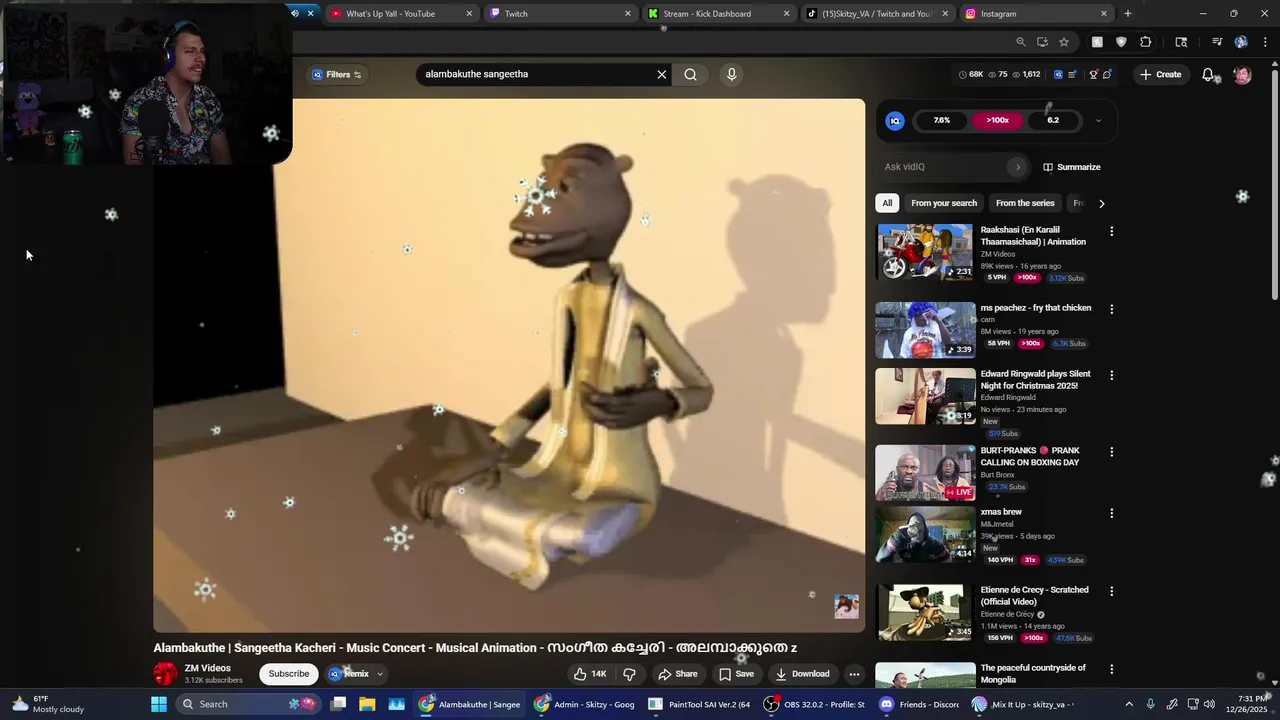Select the 'From your search' chip
Screen dimensions: 1280x720
[x=944, y=203]
